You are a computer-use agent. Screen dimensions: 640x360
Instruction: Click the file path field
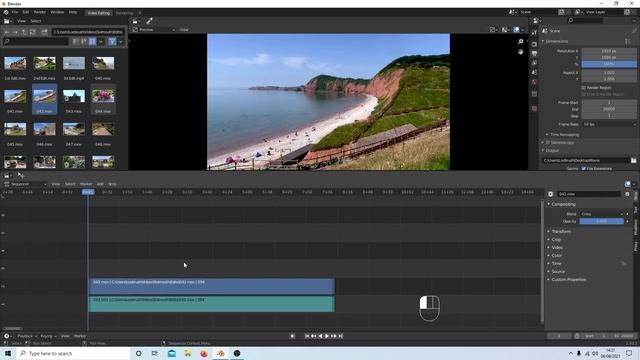[88, 32]
